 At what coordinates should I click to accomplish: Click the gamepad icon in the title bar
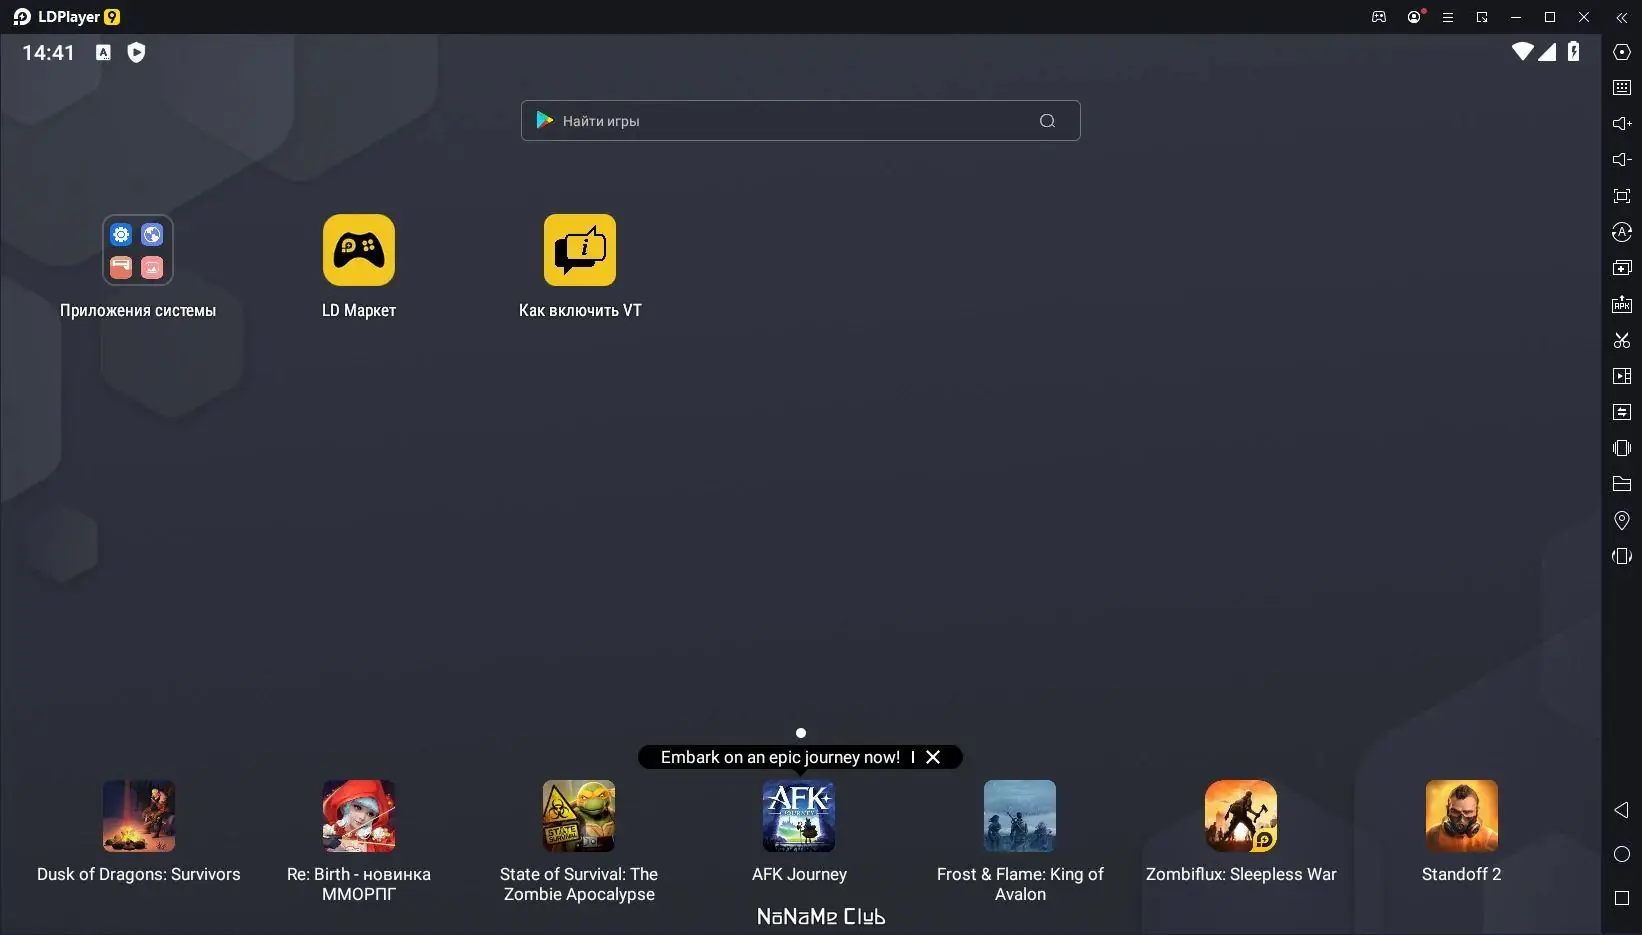point(1379,17)
